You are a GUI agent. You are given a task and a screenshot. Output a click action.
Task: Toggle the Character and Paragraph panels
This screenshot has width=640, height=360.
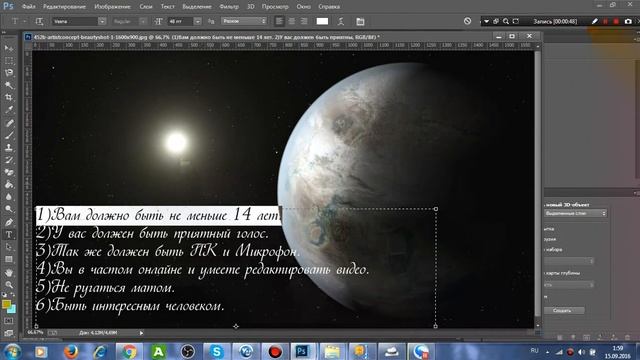[x=360, y=21]
